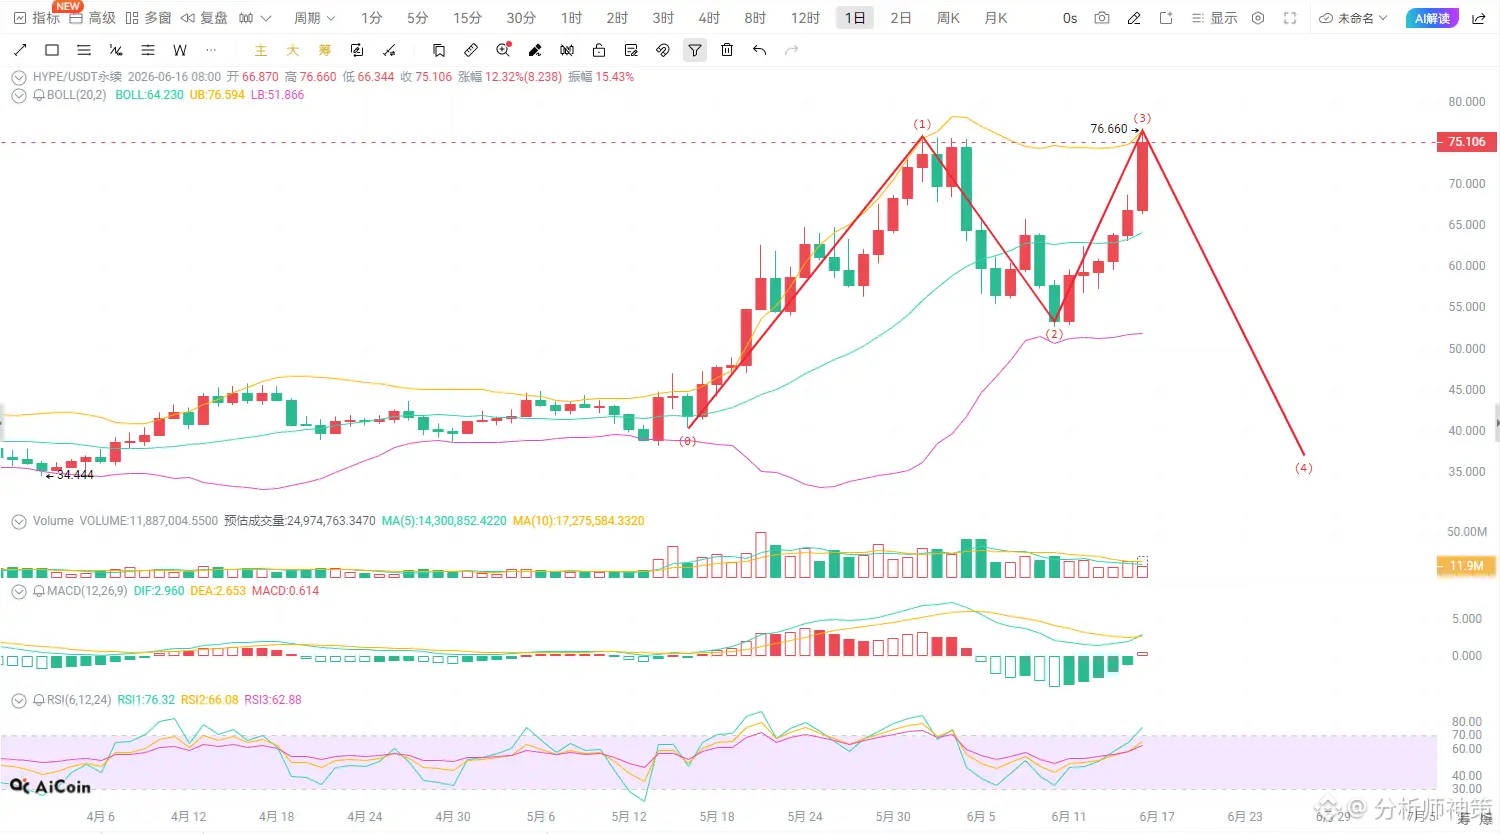Image resolution: width=1500 pixels, height=834 pixels.
Task: Open the 显示 display options menu
Action: (1215, 18)
